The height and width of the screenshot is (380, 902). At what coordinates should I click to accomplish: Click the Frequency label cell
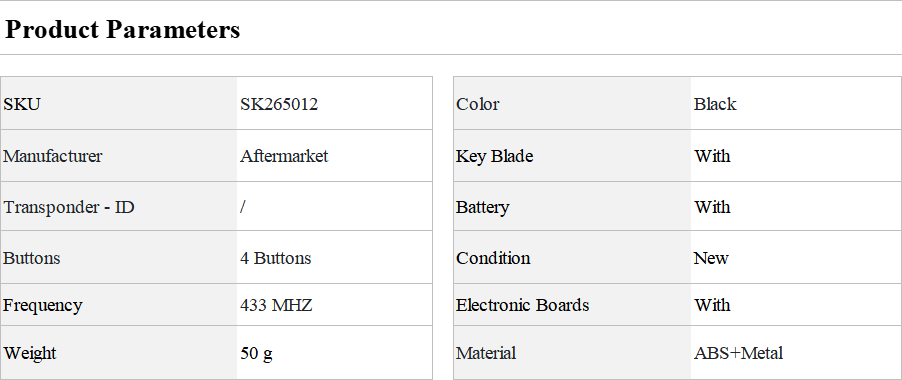(119, 305)
